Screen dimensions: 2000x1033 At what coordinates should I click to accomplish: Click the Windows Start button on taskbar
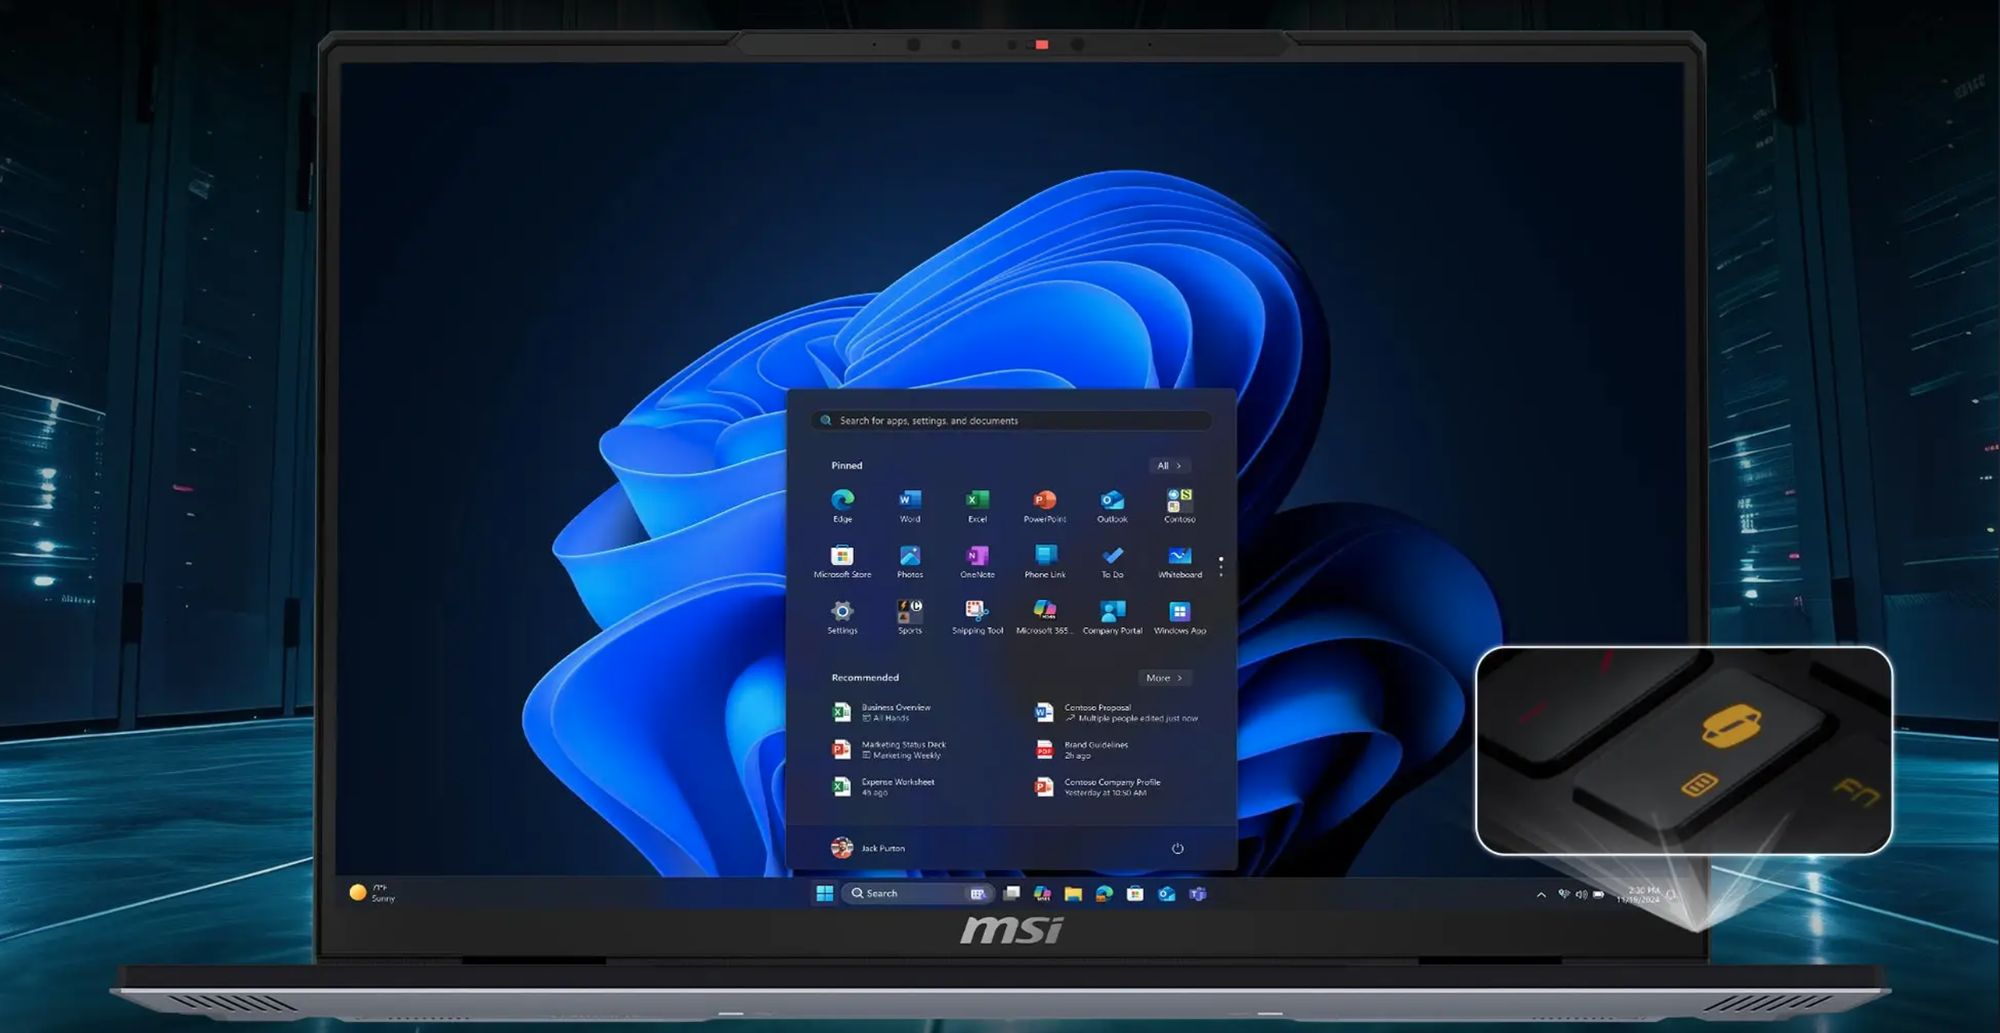824,893
